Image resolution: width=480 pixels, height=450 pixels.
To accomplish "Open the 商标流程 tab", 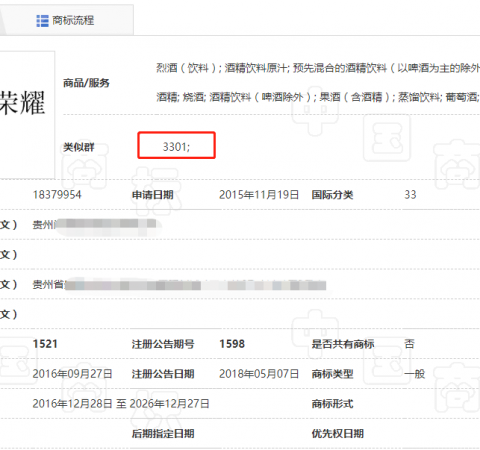I will (x=66, y=21).
